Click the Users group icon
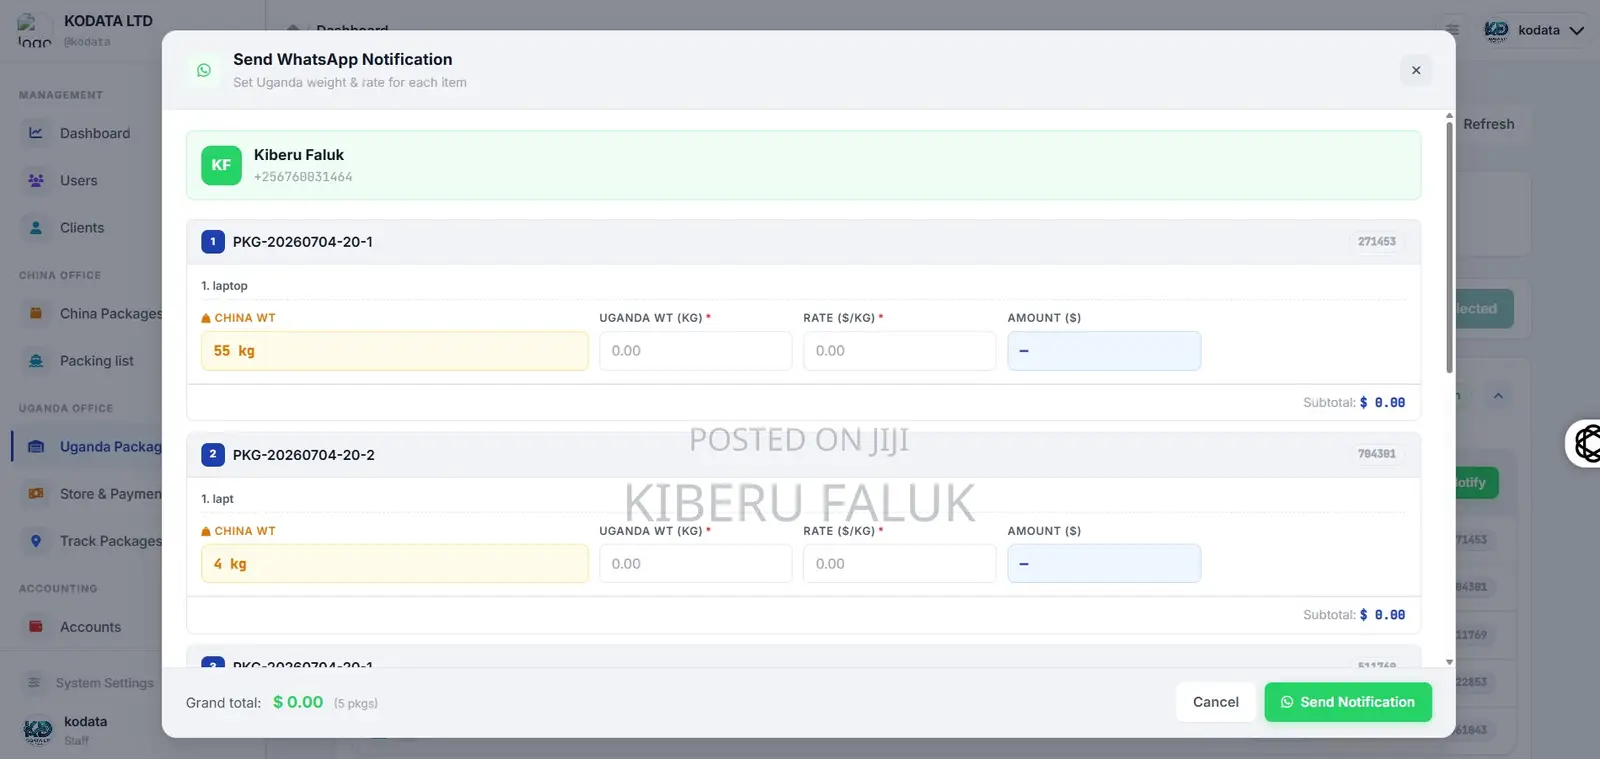 36,181
